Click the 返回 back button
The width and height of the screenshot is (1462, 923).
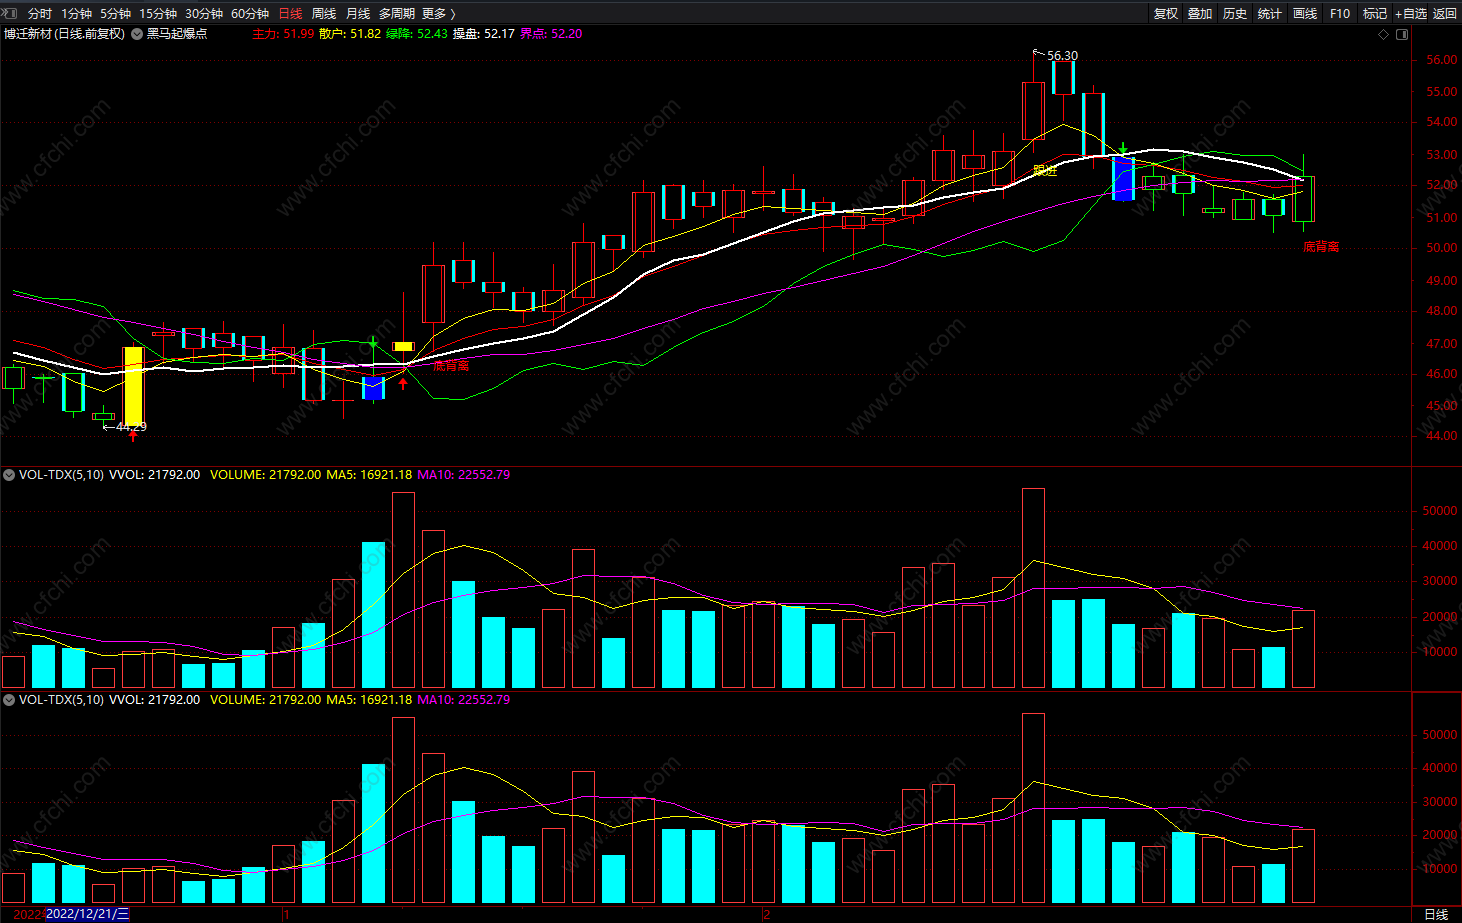coord(1445,14)
